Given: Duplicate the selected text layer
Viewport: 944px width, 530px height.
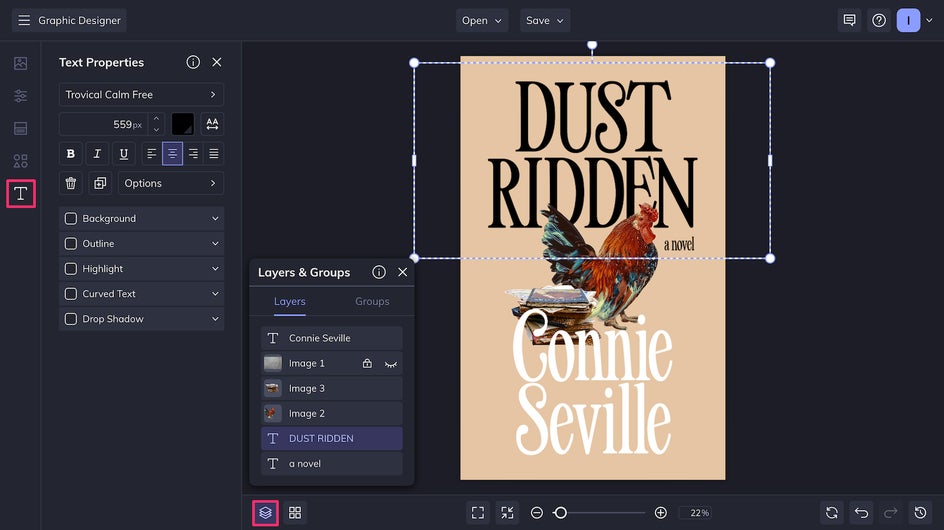Looking at the screenshot, I should tap(99, 183).
